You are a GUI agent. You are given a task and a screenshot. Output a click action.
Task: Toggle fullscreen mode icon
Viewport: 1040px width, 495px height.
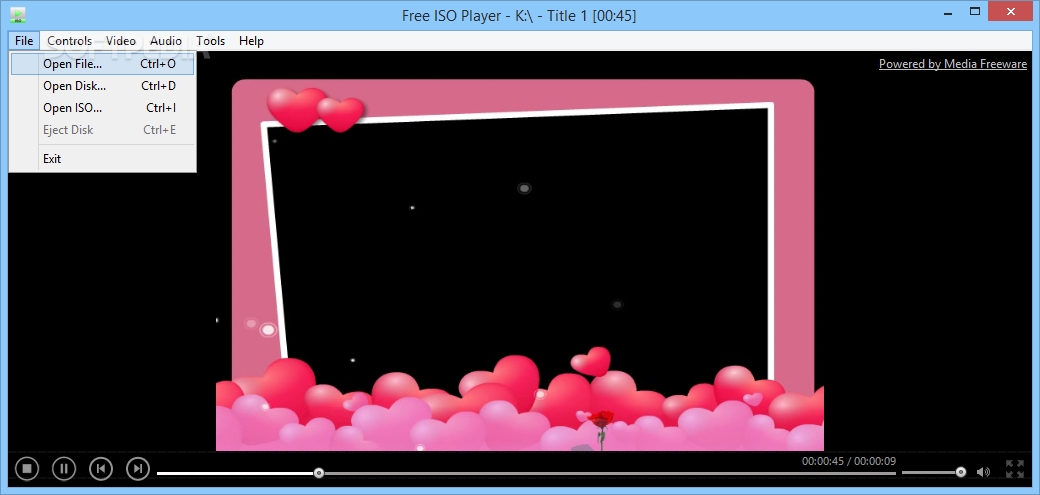point(1015,469)
